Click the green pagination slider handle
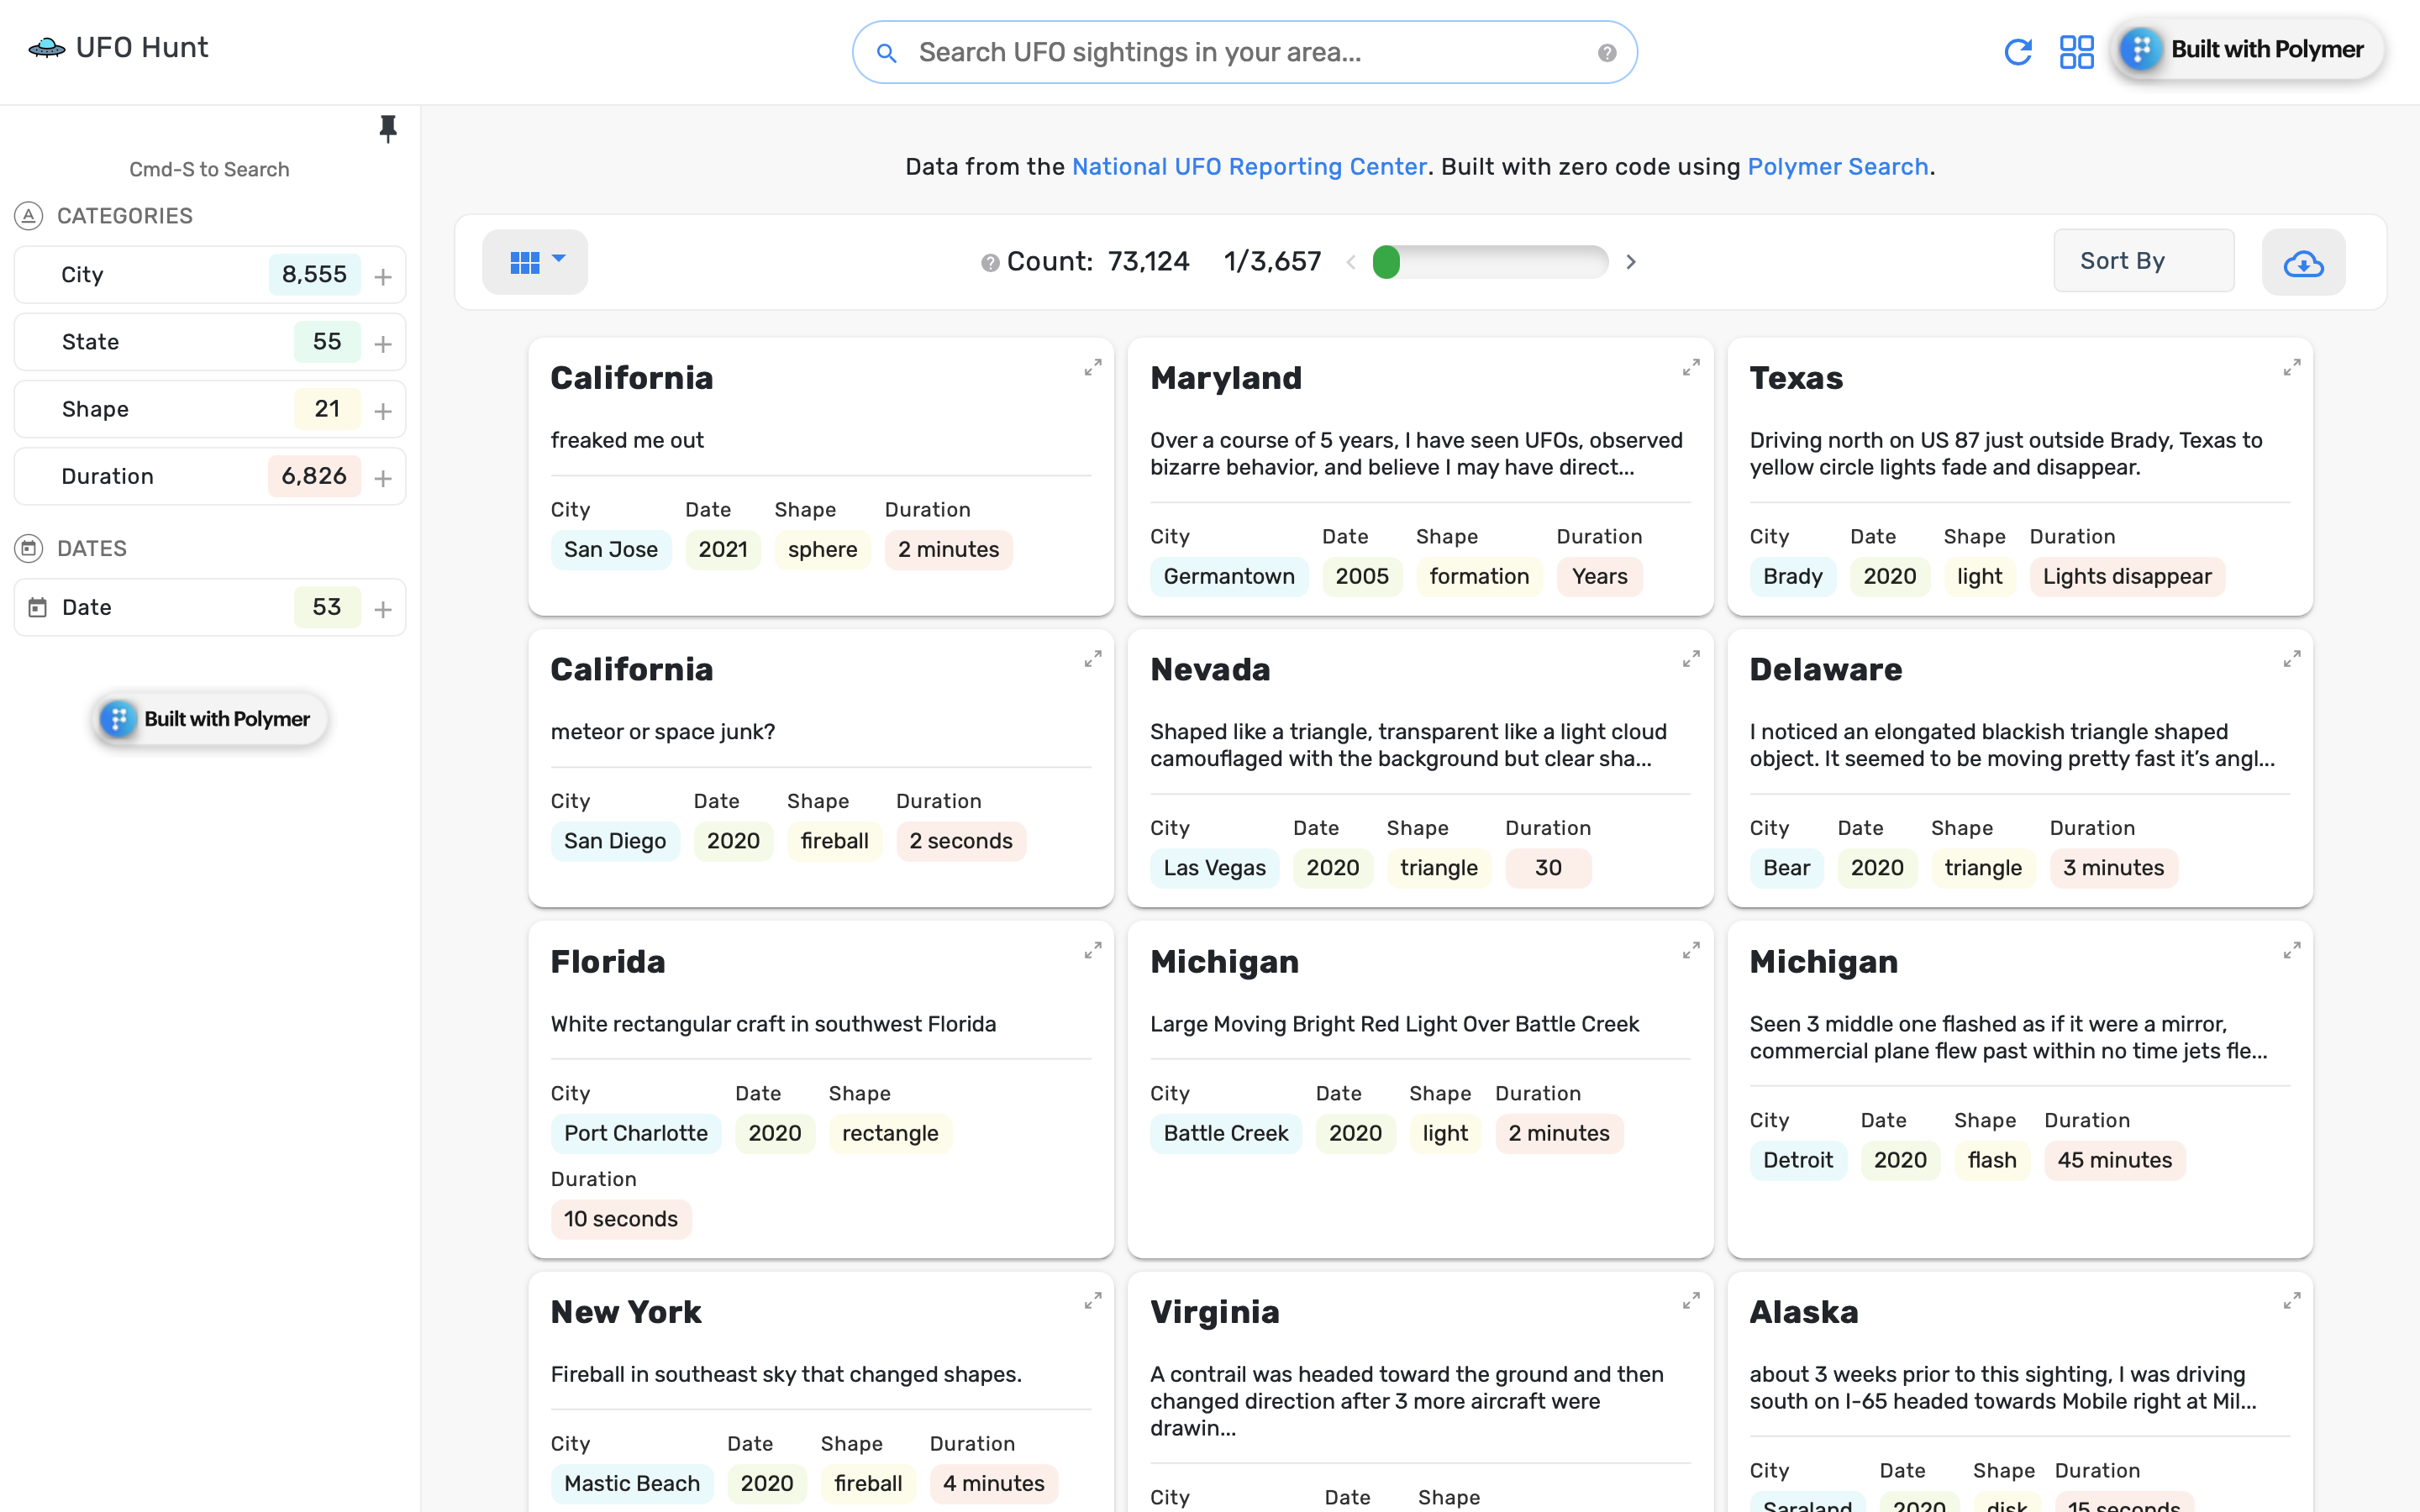This screenshot has height=1512, width=2420. [x=1386, y=262]
